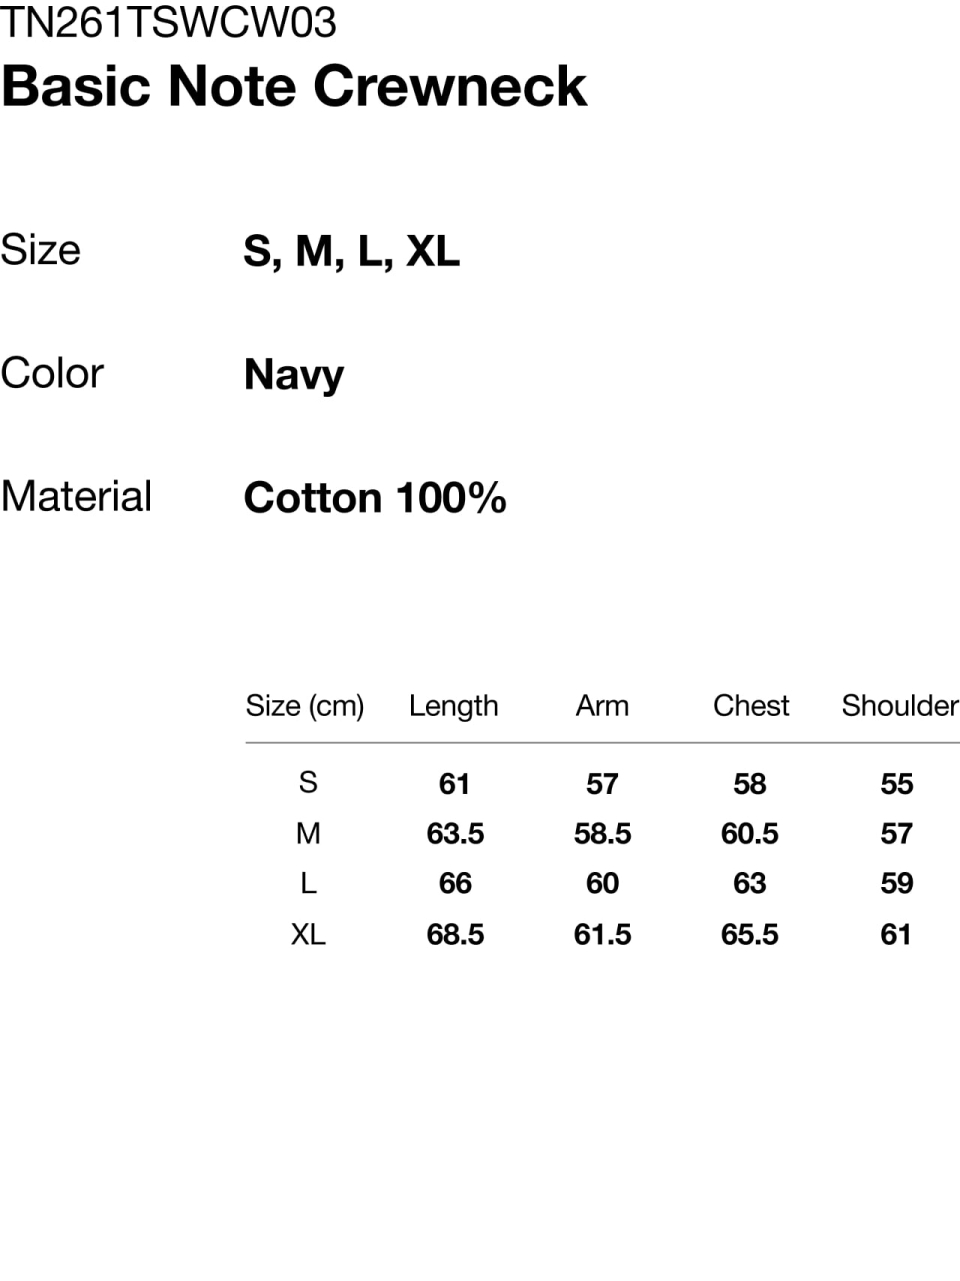The width and height of the screenshot is (960, 1281).
Task: Select the Size label text
Action: [x=40, y=250]
